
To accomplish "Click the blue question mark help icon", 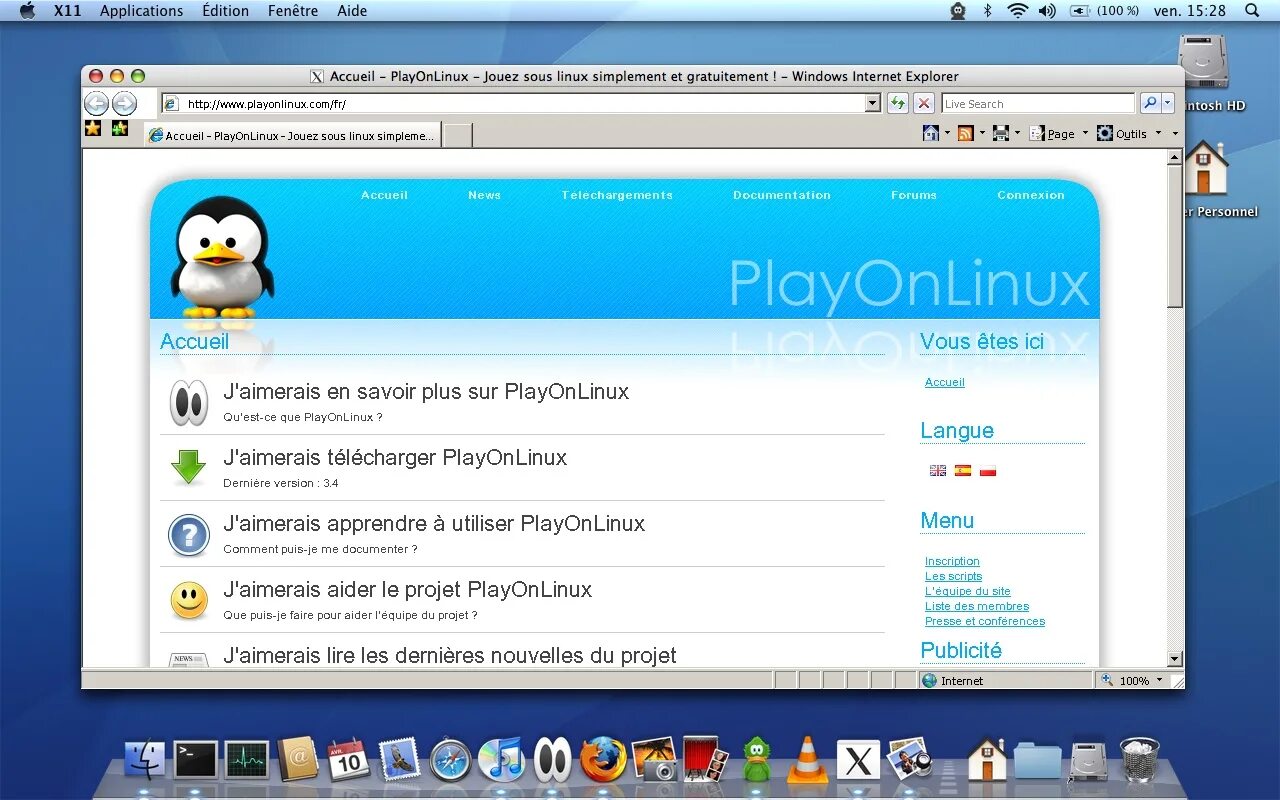I will (189, 535).
